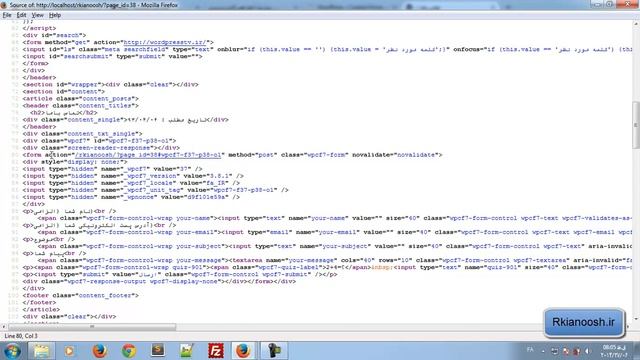The image size is (640, 360).
Task: Open the View menu
Action: point(37,15)
